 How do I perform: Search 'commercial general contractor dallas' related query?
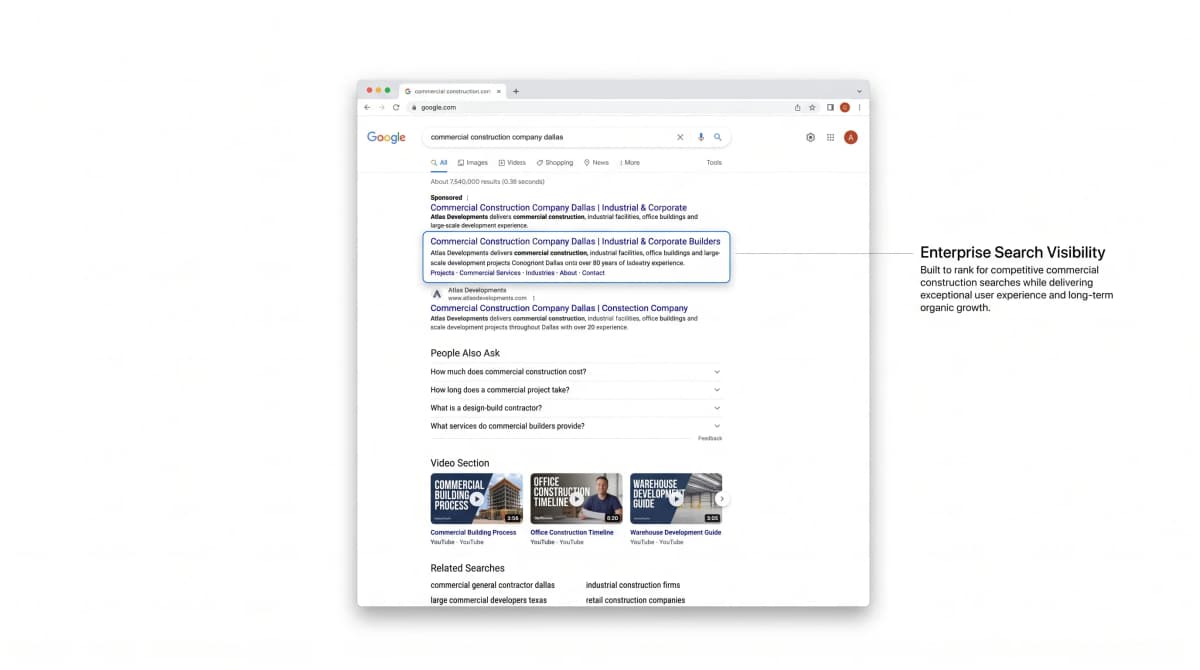493,585
